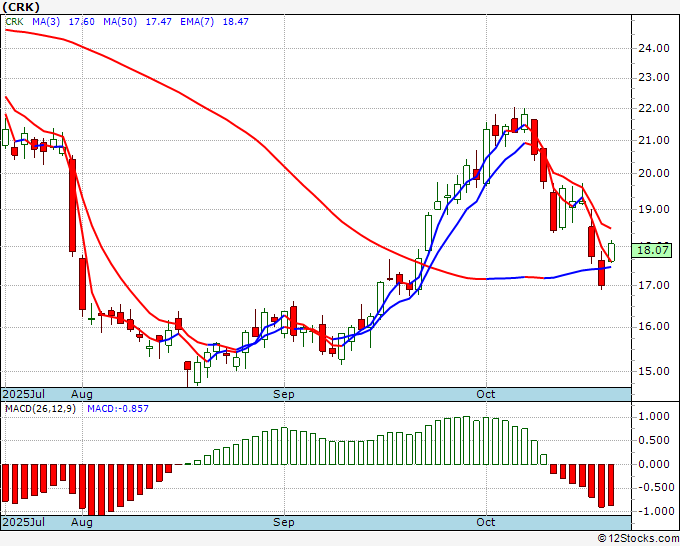Screen dimensions: 680x546
Task: Click the Oct marker on price timeline
Action: pyautogui.click(x=485, y=394)
